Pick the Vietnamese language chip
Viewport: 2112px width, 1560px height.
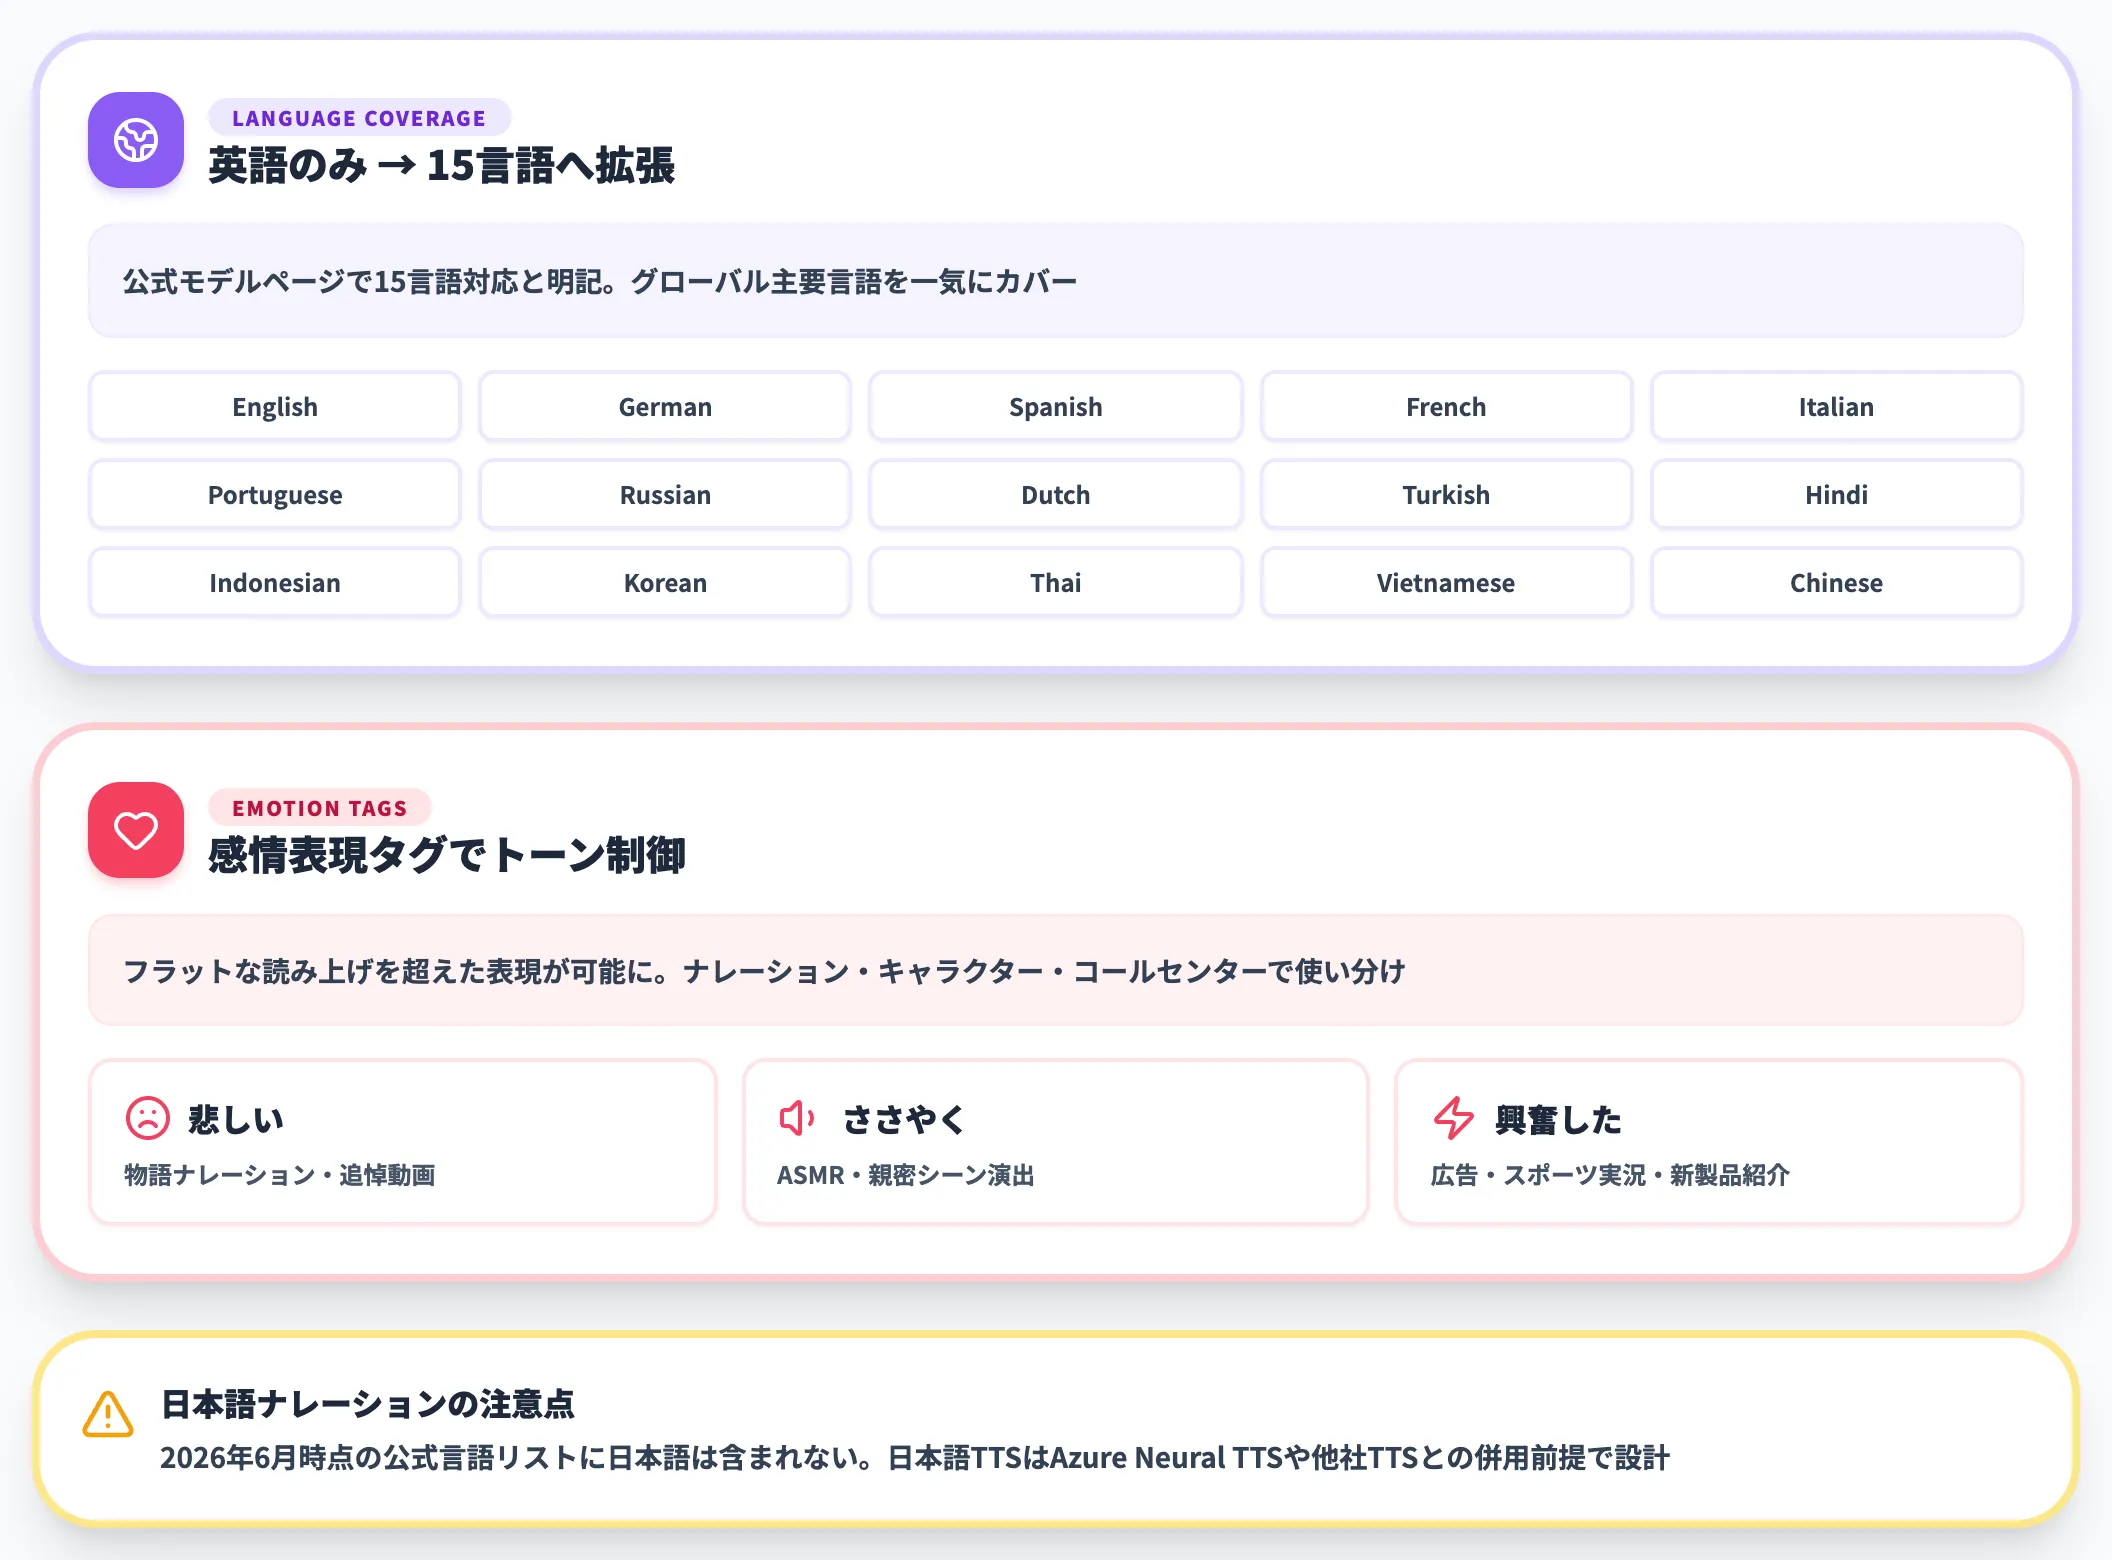tap(1446, 583)
